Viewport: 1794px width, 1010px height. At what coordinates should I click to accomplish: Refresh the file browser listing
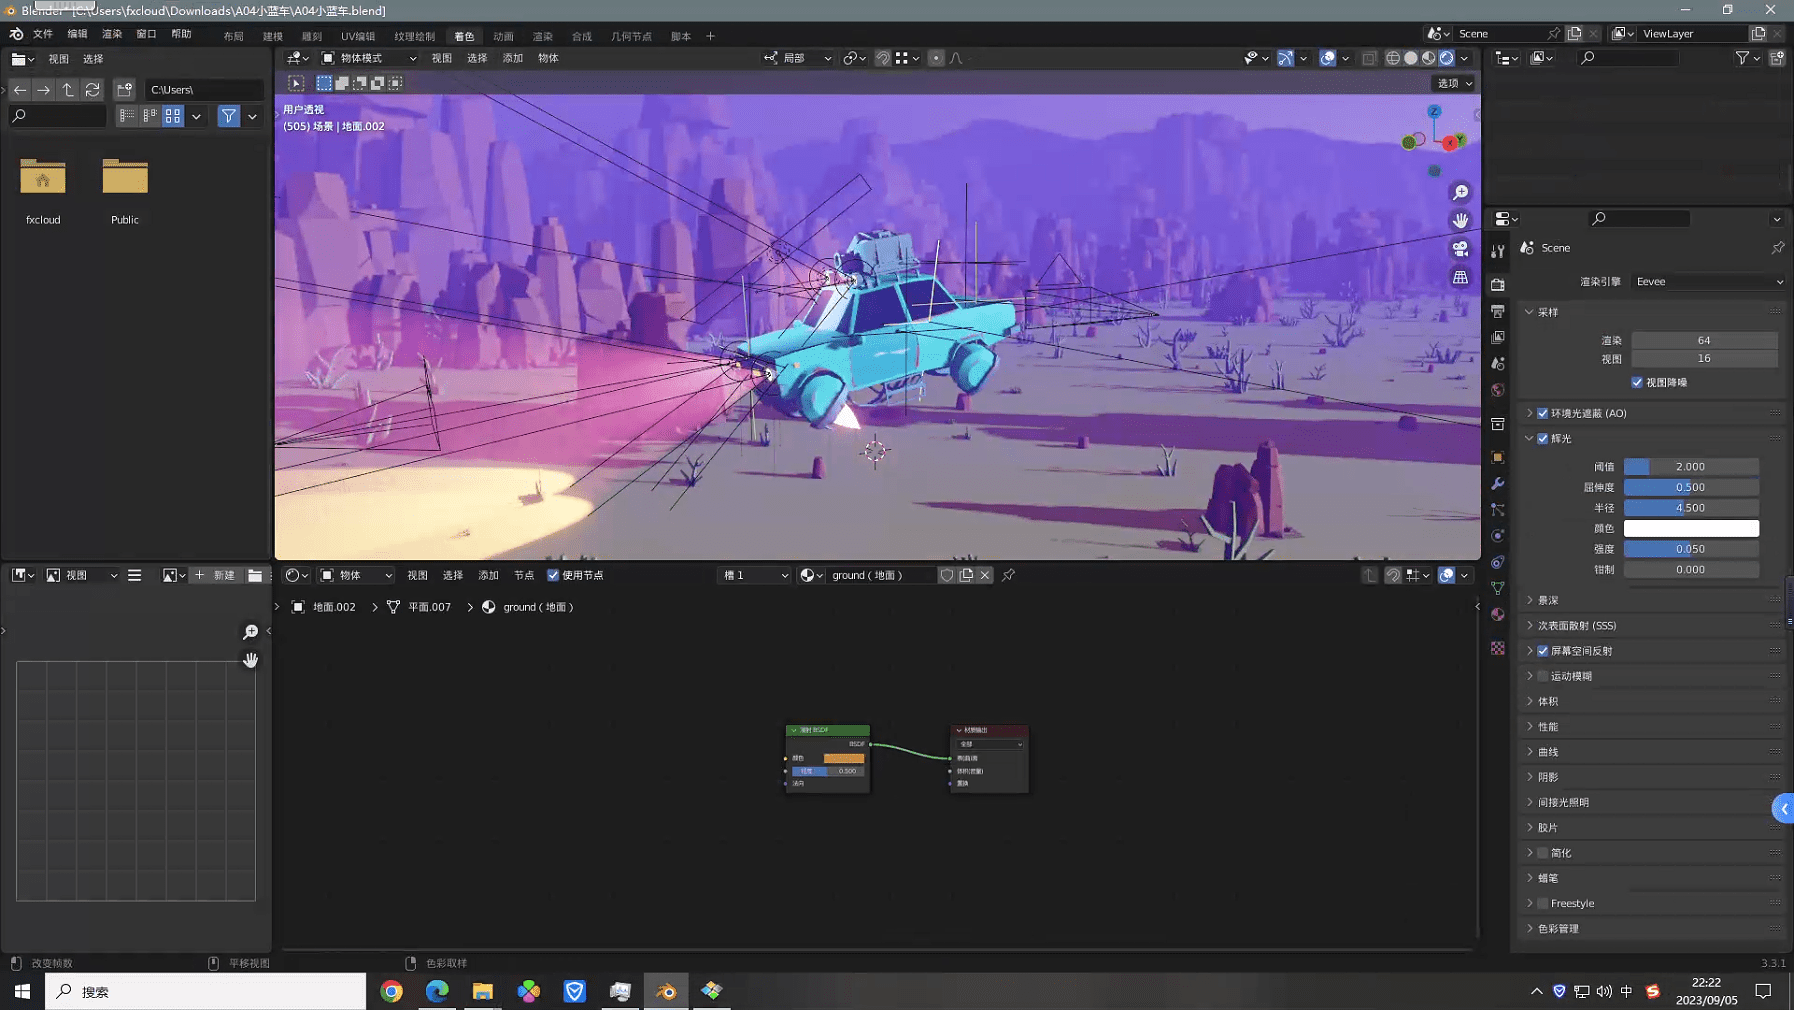click(x=92, y=90)
